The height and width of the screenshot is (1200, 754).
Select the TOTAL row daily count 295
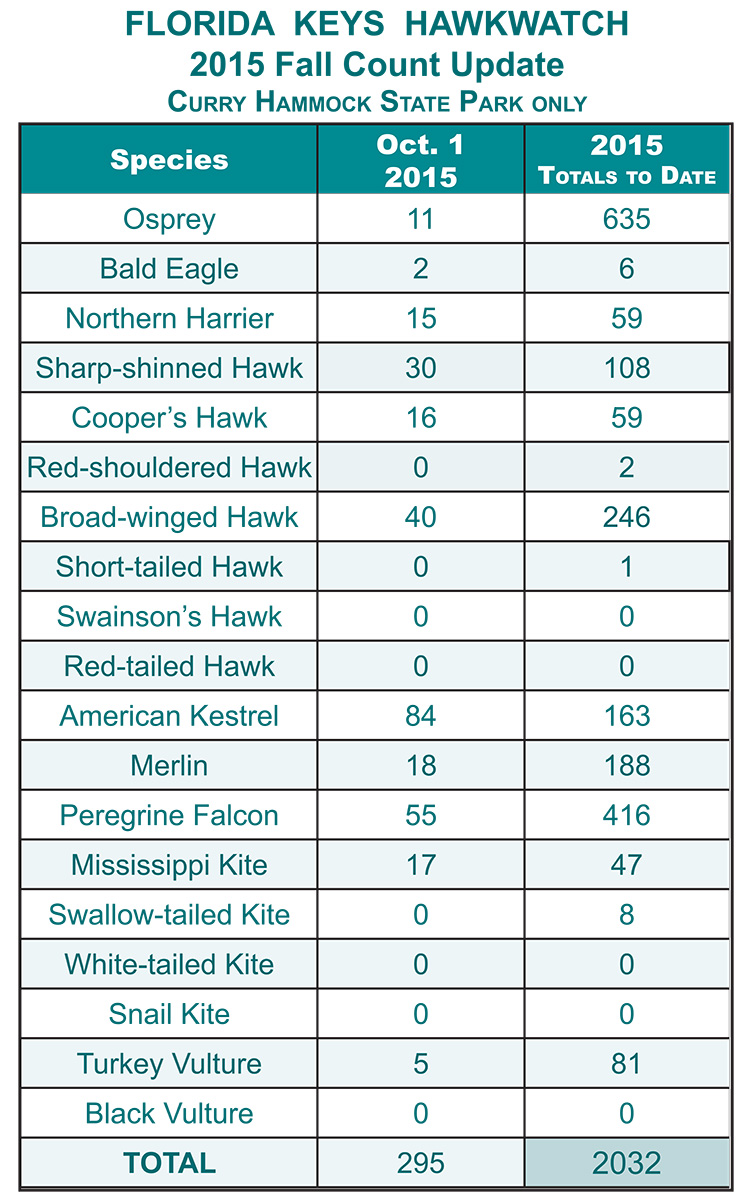(x=420, y=1163)
